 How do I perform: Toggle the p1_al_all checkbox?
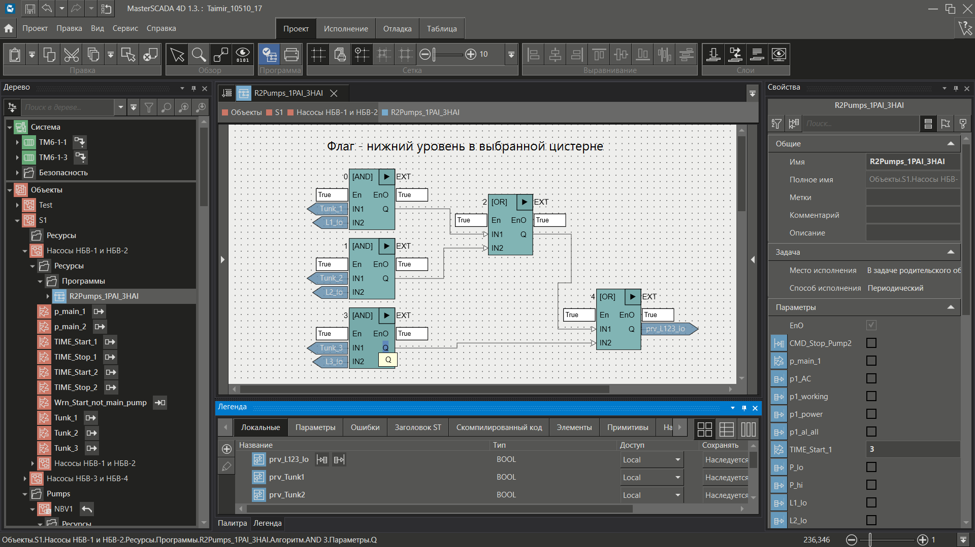pyautogui.click(x=871, y=431)
